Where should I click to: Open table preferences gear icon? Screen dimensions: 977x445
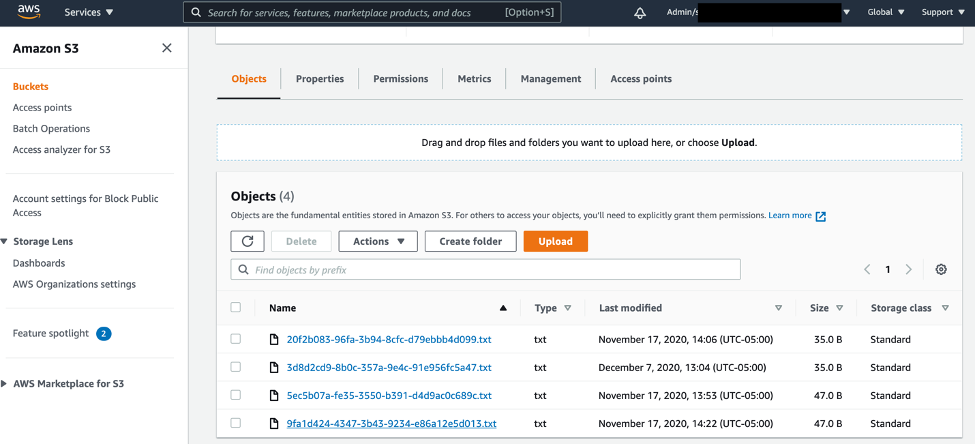tap(941, 269)
